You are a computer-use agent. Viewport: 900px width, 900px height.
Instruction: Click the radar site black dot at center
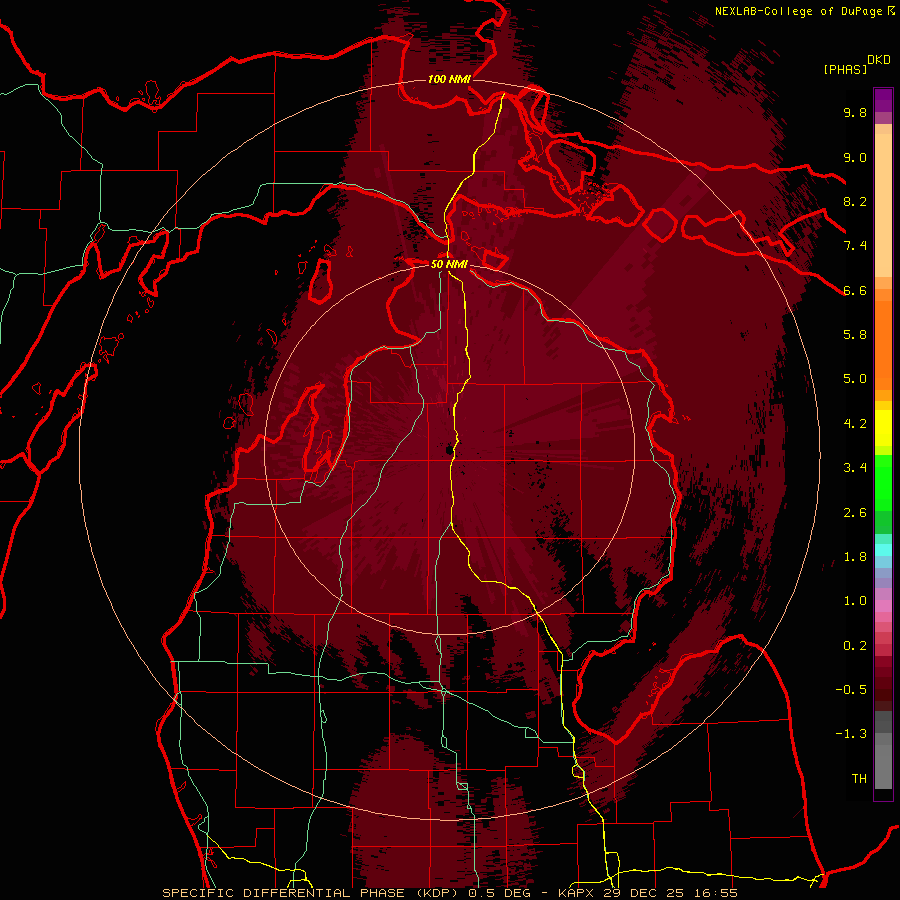(448, 449)
